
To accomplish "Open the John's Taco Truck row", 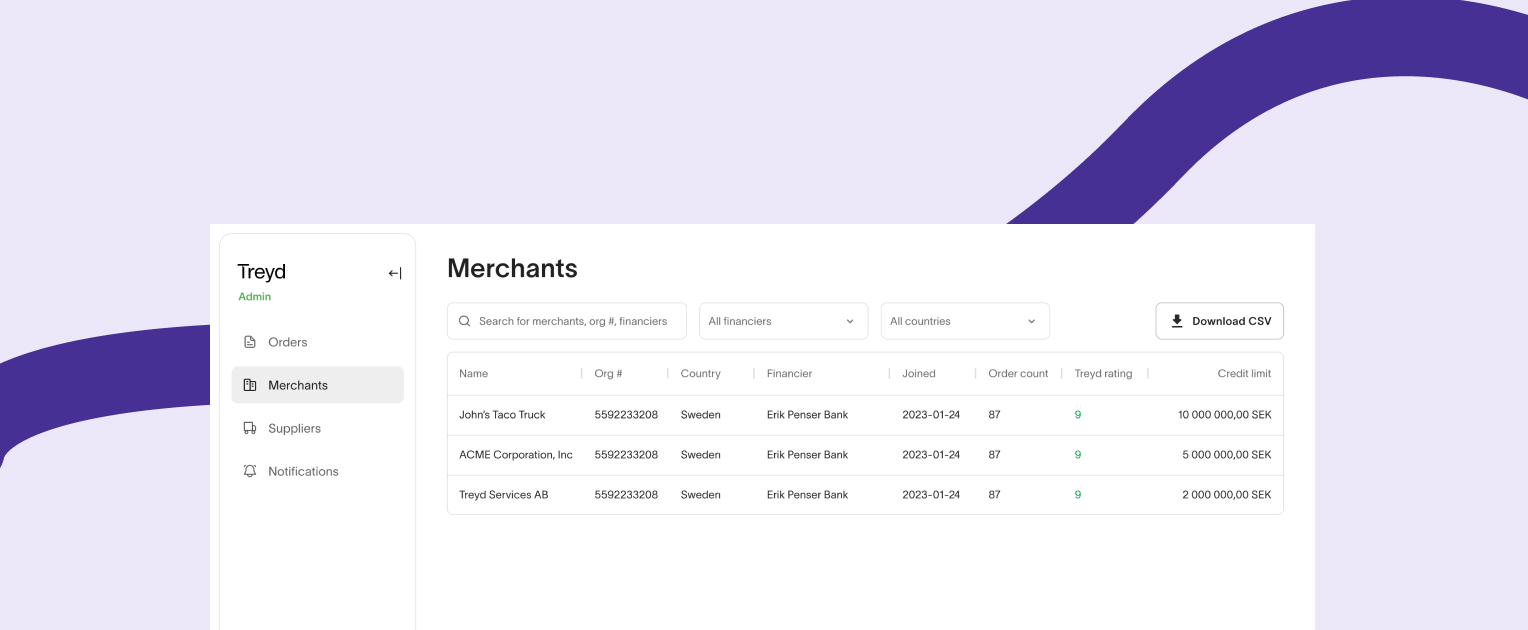I will point(502,415).
